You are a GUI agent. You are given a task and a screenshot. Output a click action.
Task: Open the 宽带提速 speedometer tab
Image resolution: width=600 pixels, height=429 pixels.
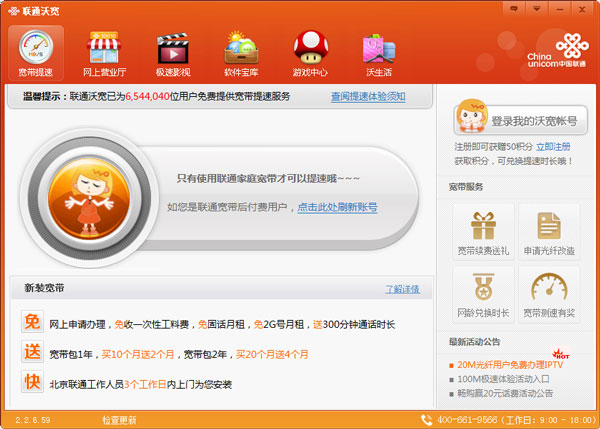[36, 52]
